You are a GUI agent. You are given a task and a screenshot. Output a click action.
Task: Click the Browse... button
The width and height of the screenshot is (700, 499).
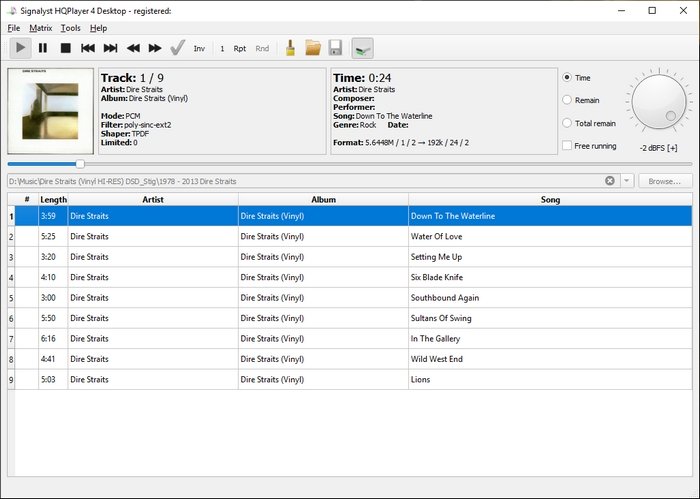pos(664,181)
